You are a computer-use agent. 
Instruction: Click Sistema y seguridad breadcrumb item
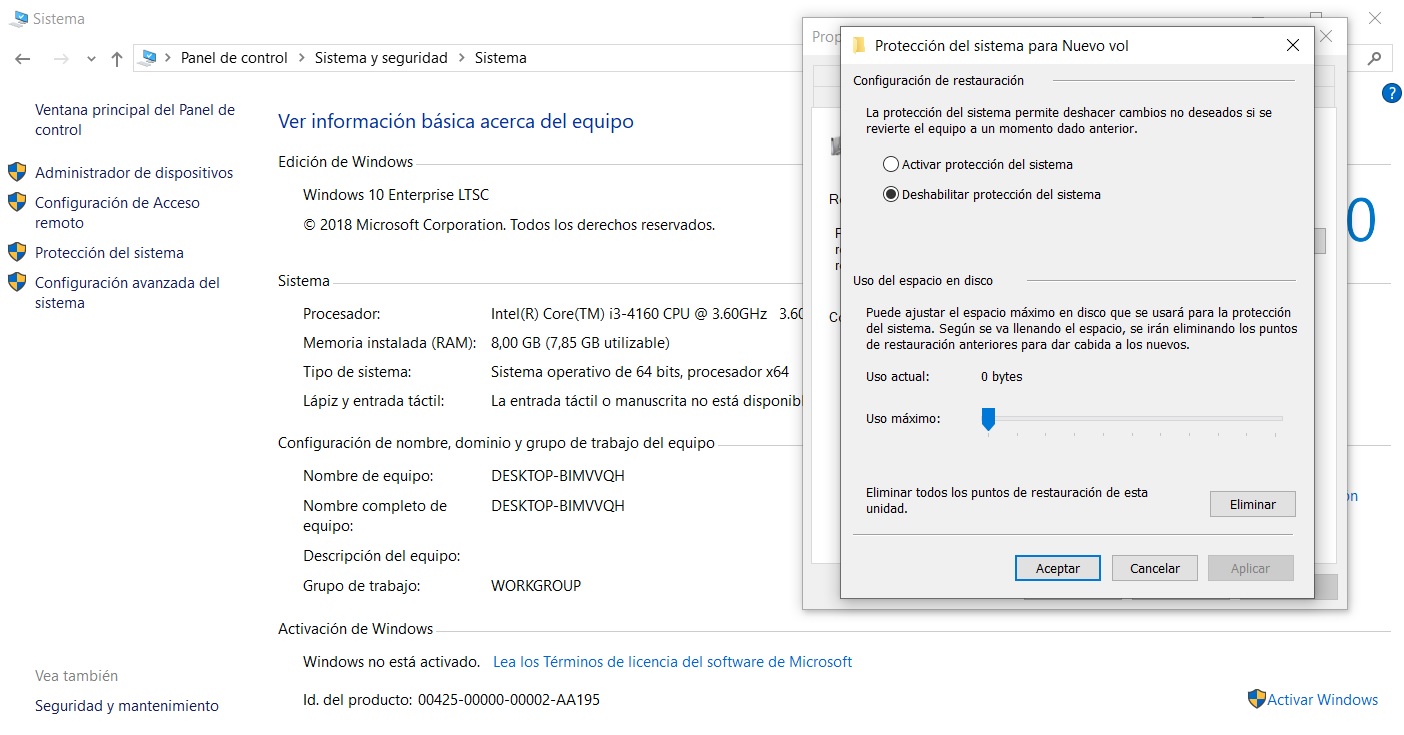pyautogui.click(x=381, y=58)
